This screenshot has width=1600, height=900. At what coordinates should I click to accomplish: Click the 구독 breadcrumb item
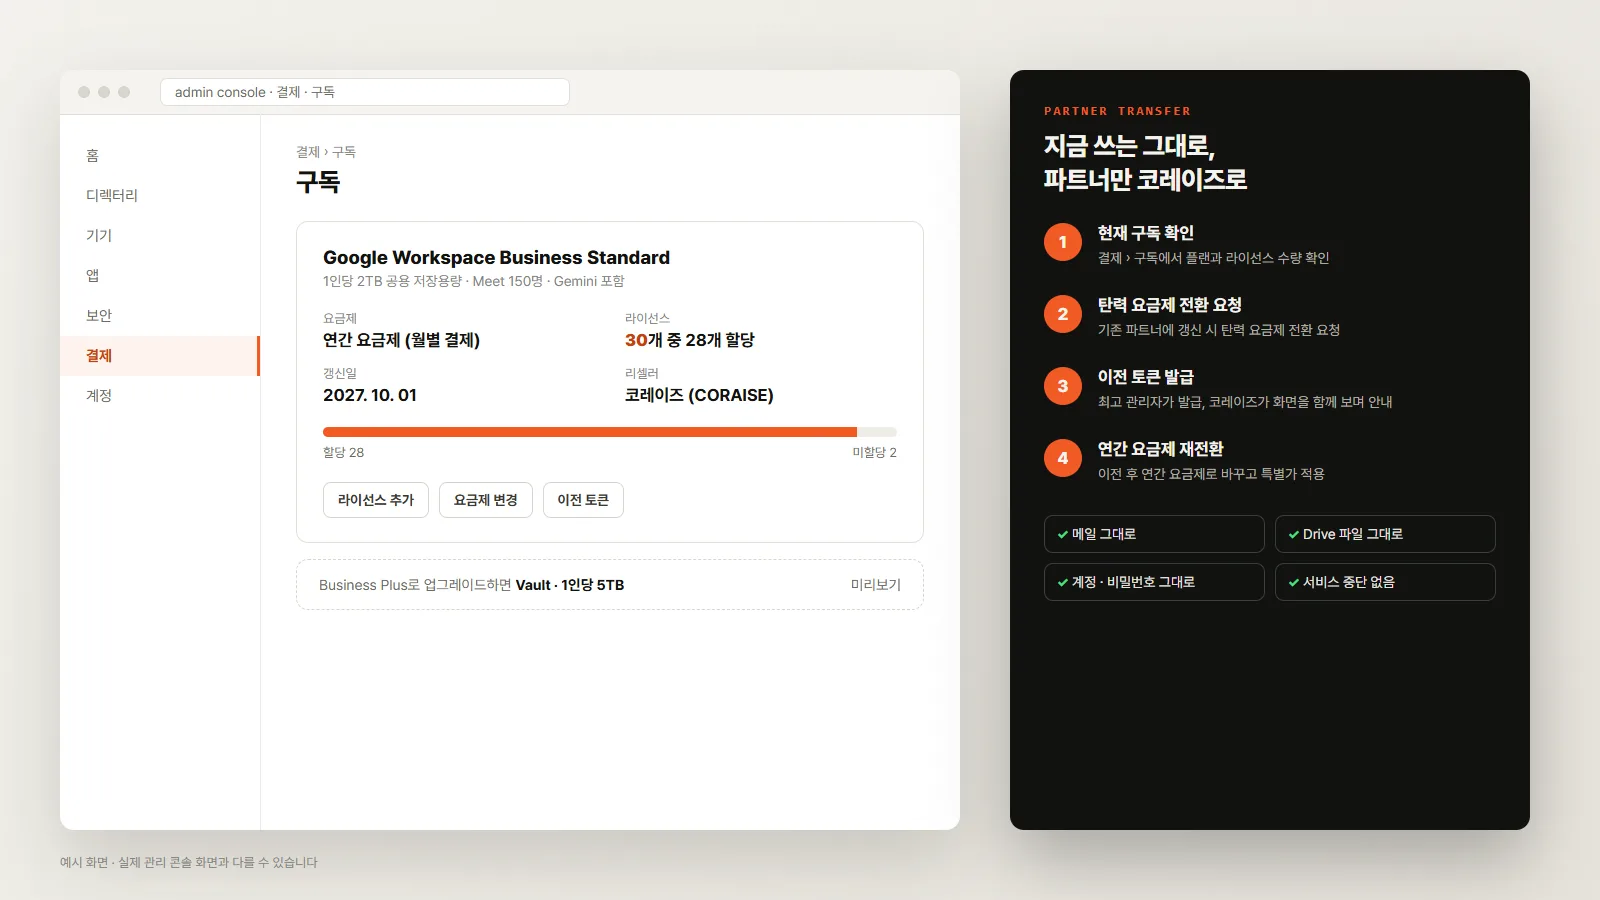pos(344,152)
